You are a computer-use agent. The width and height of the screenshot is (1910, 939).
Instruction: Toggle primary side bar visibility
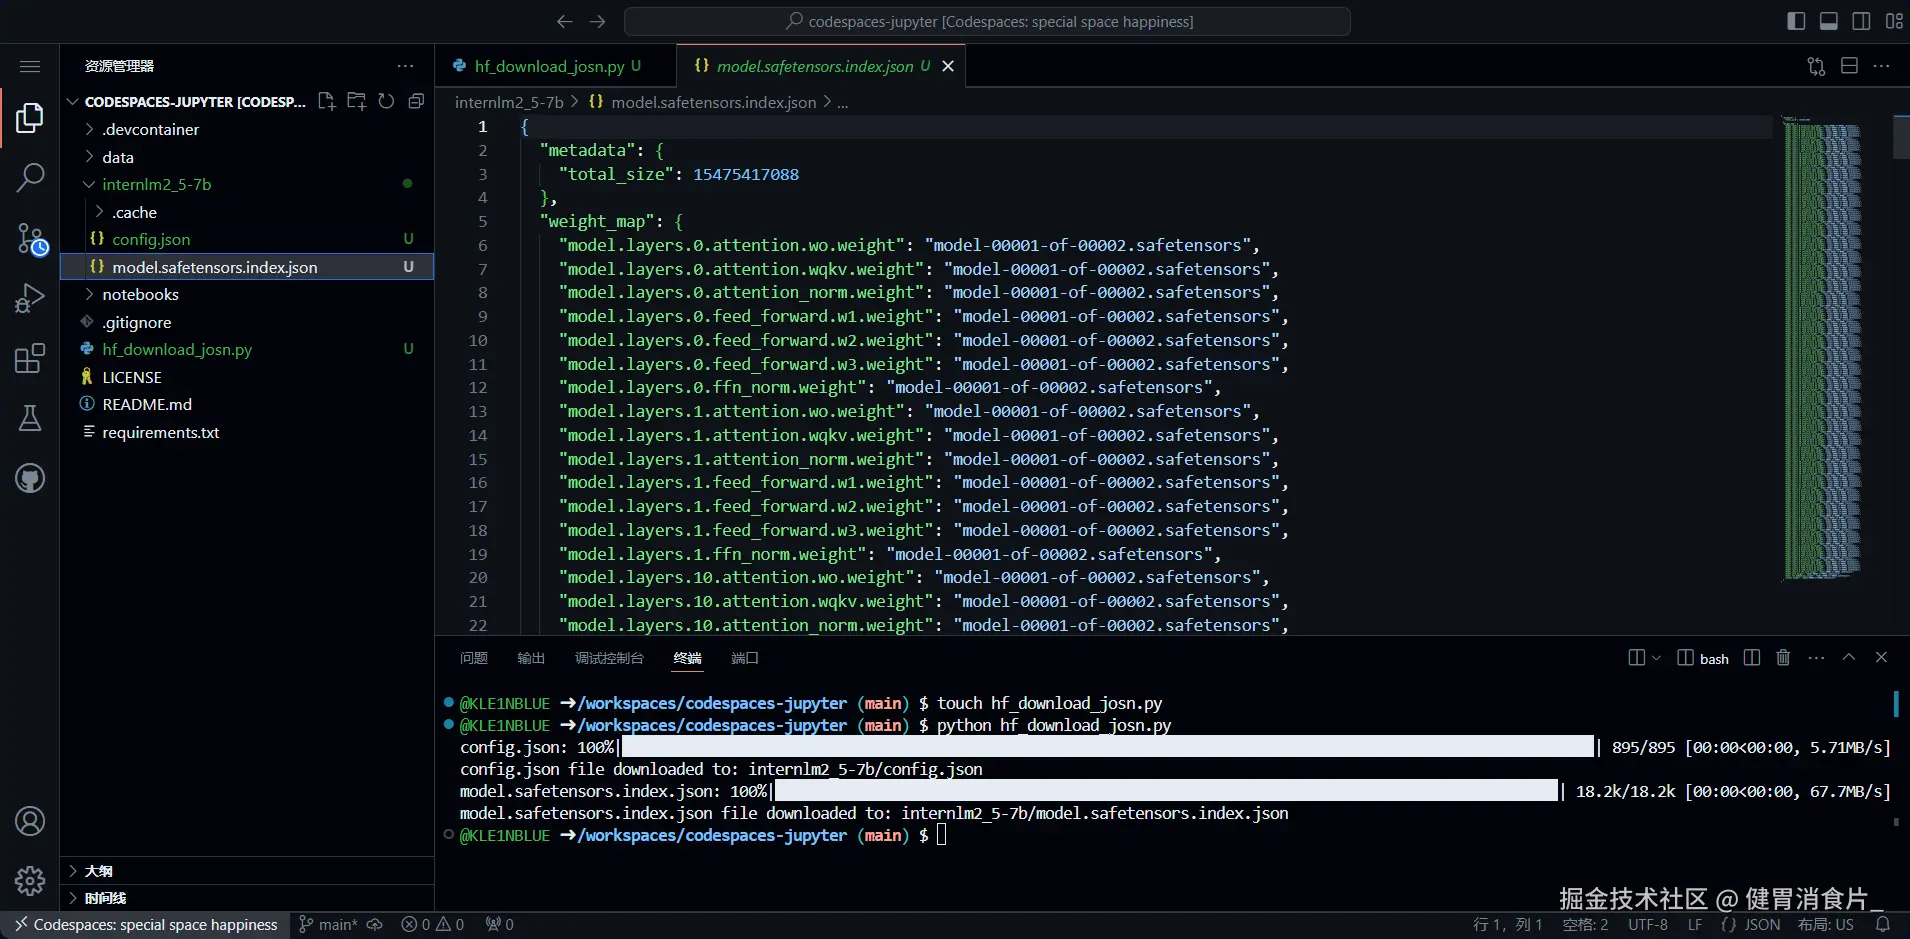1796,21
